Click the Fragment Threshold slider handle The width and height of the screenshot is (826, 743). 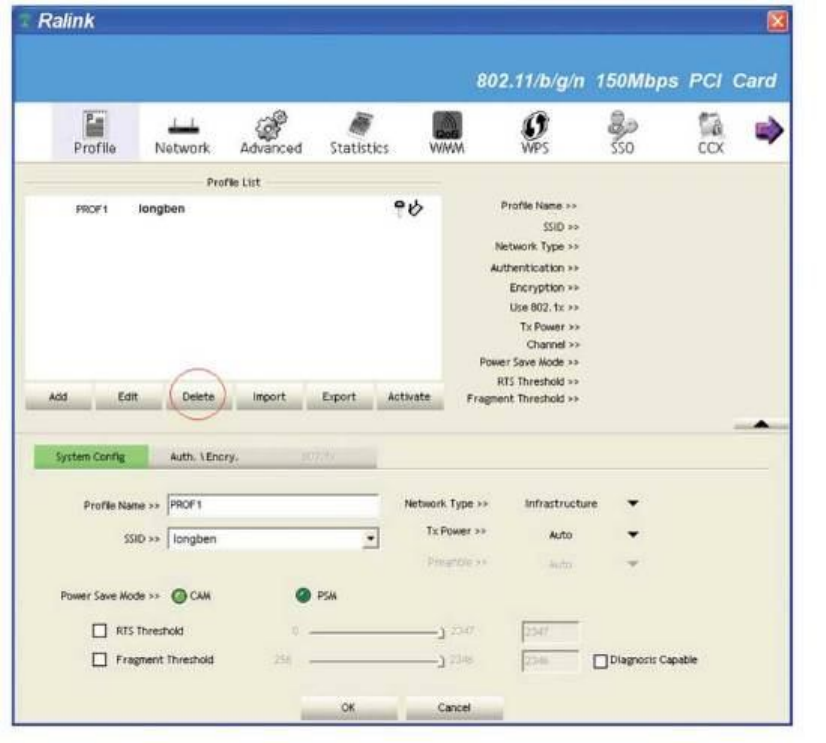441,661
